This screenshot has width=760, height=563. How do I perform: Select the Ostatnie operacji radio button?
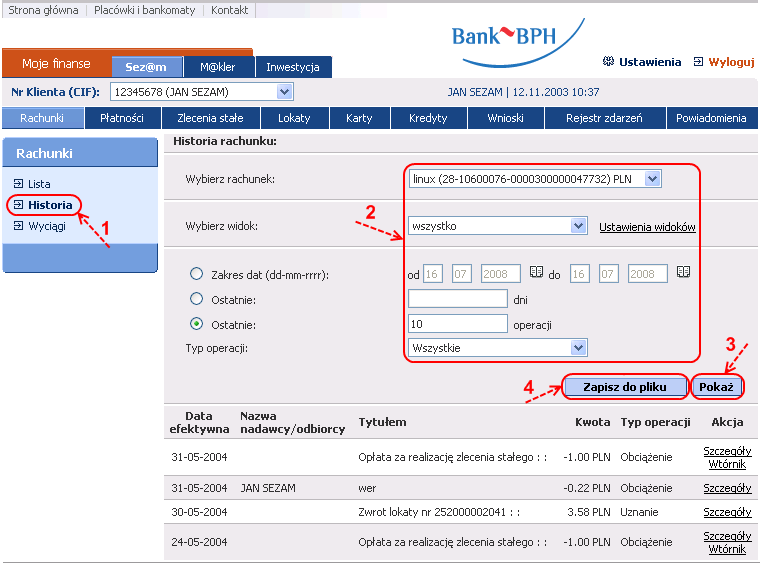(196, 324)
